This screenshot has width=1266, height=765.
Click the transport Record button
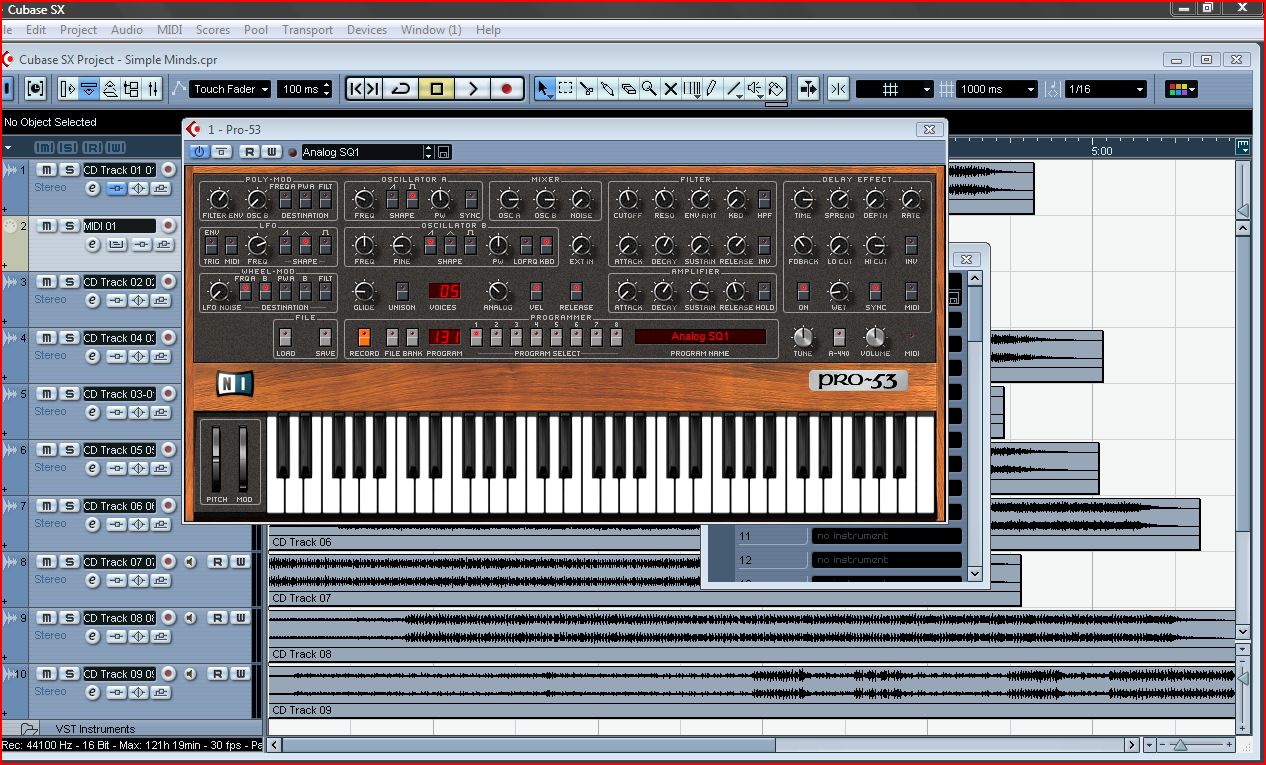[x=507, y=89]
